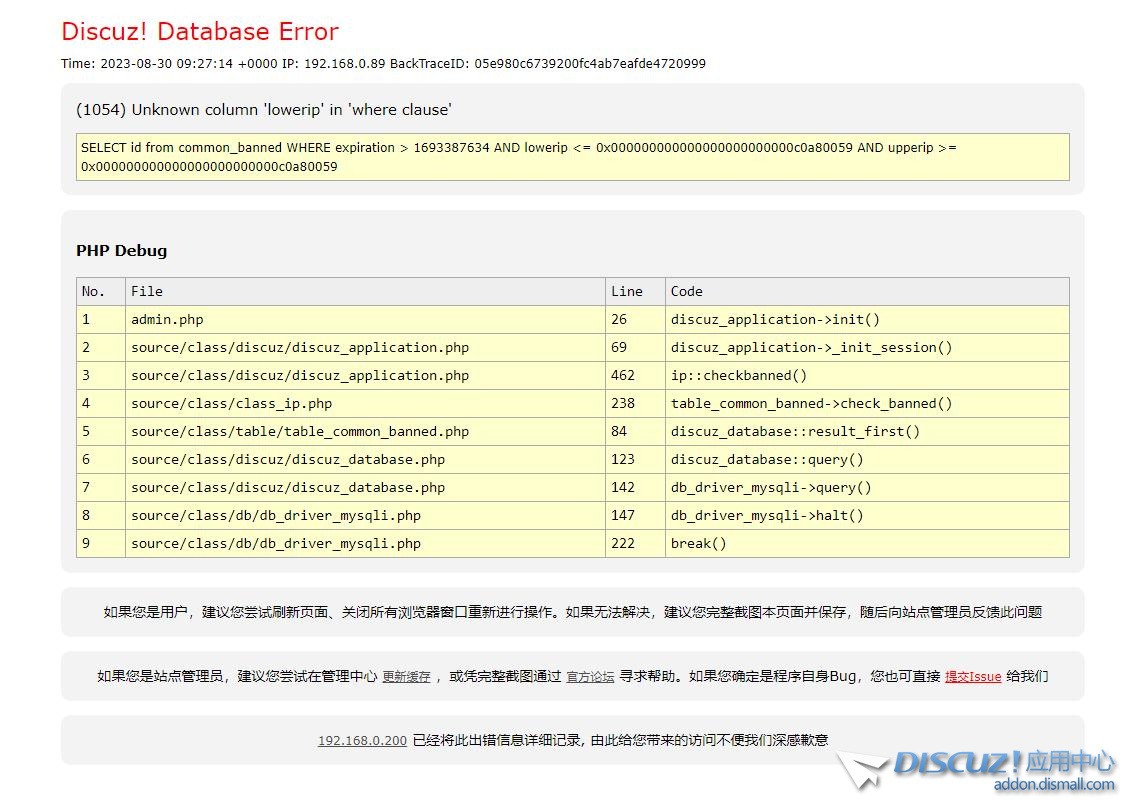Click the Unknown column 'lowerip' error message
1133x810 pixels.
[x=264, y=109]
